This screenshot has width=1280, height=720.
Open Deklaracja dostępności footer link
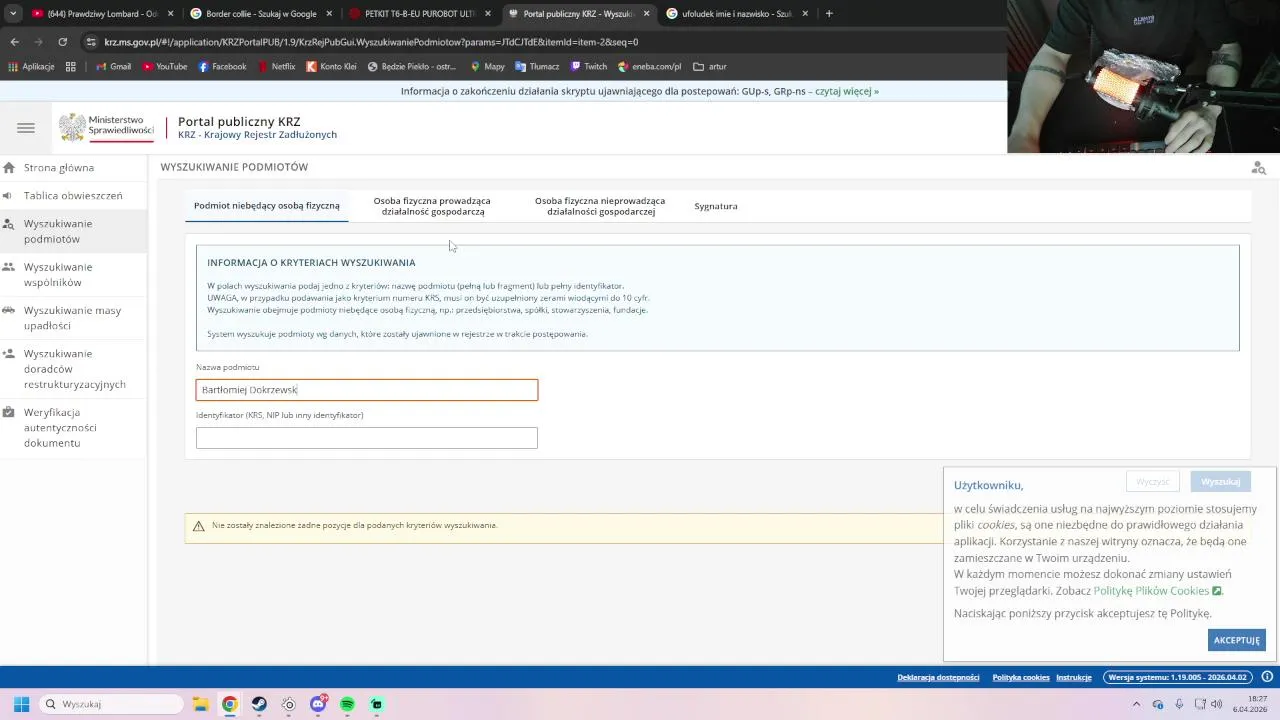tap(938, 677)
